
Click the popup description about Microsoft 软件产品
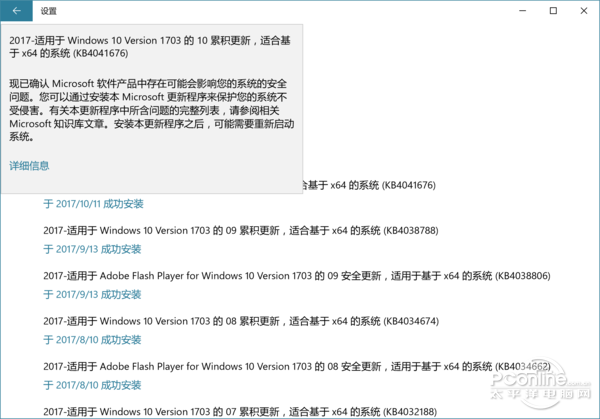point(152,110)
